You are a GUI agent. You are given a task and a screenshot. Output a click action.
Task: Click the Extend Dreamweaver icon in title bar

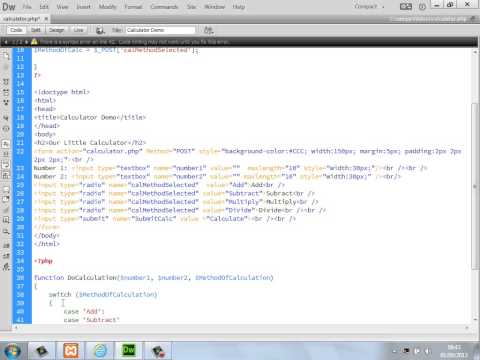click(406, 7)
